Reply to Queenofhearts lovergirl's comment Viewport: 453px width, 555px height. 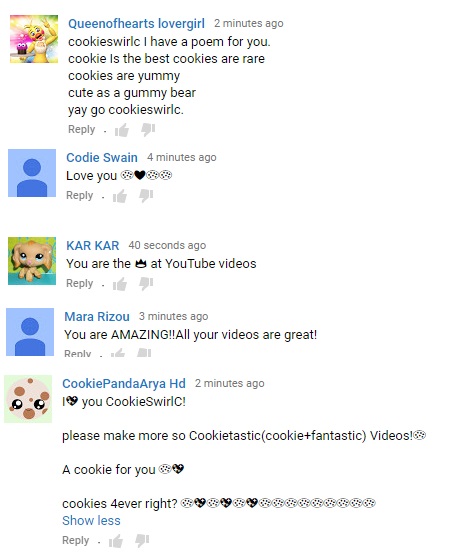pyautogui.click(x=81, y=130)
